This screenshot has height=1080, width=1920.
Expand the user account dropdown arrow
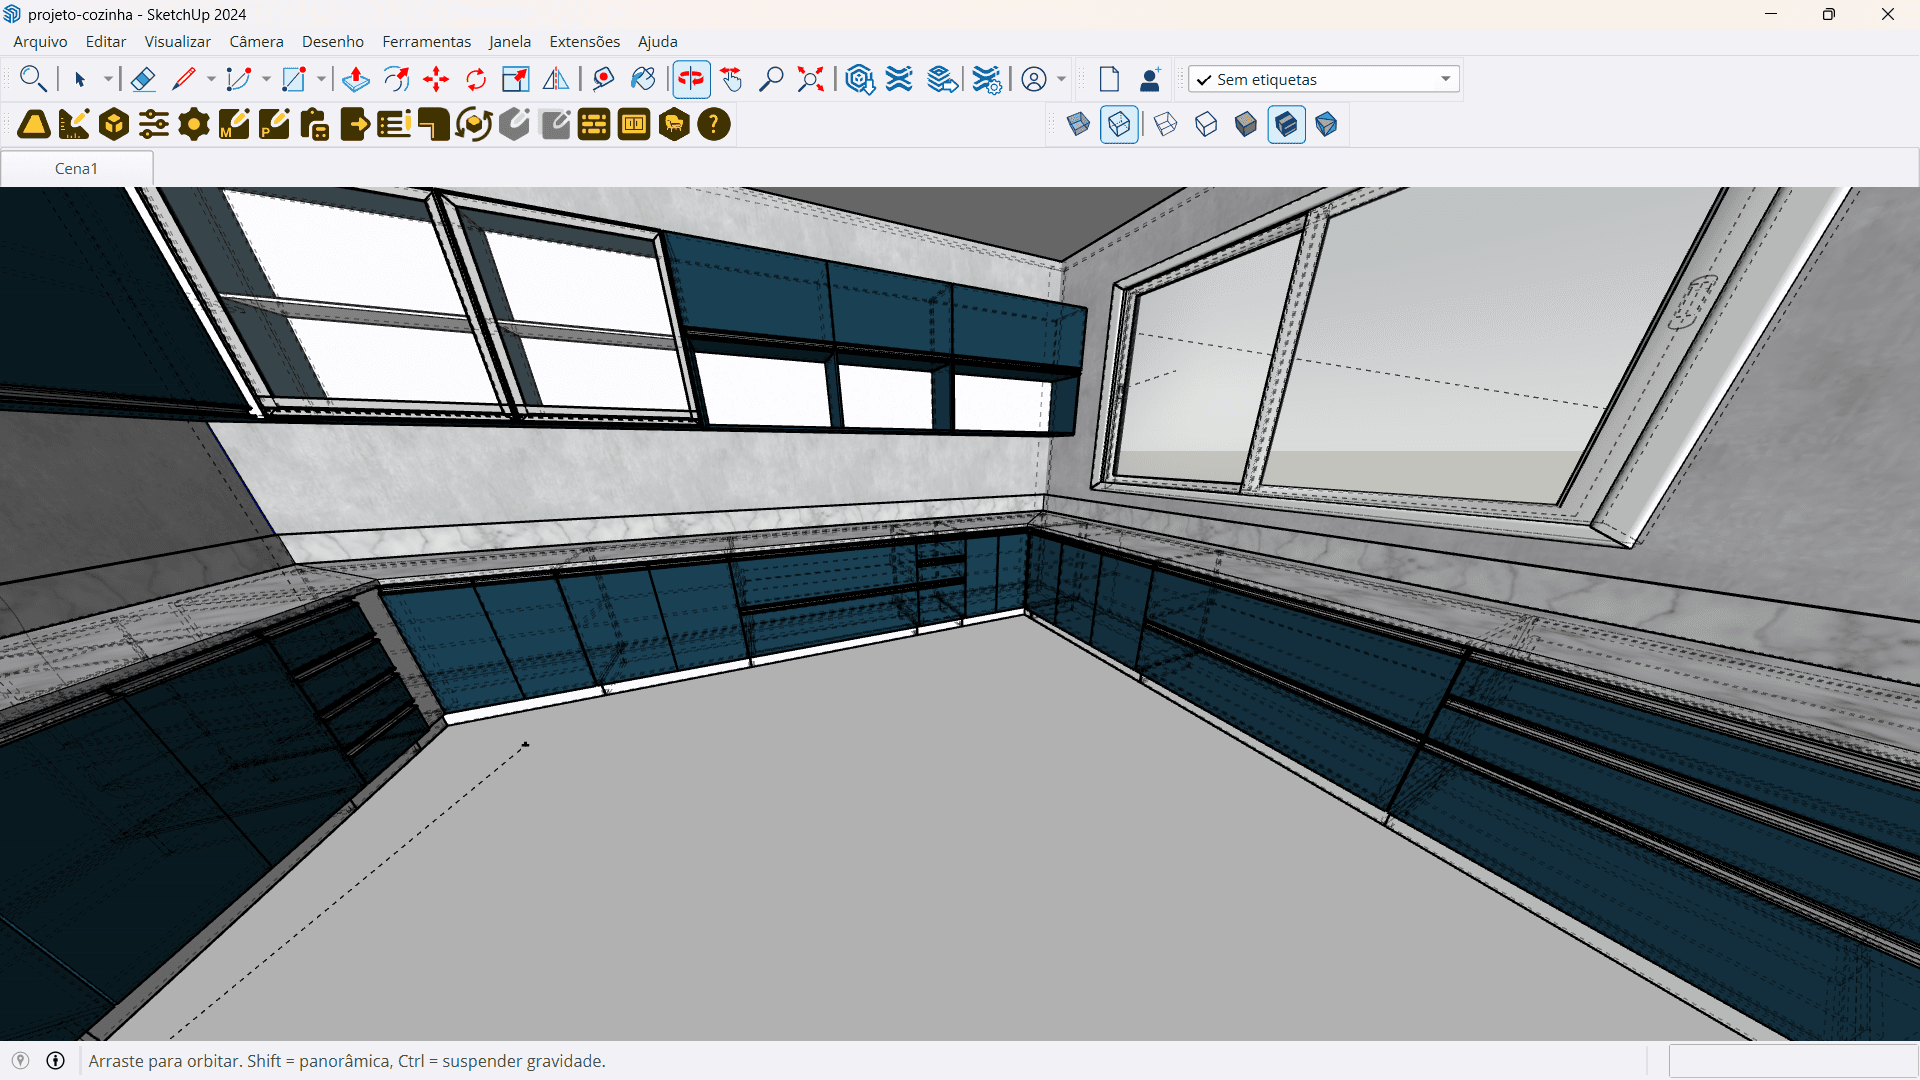coord(1061,79)
